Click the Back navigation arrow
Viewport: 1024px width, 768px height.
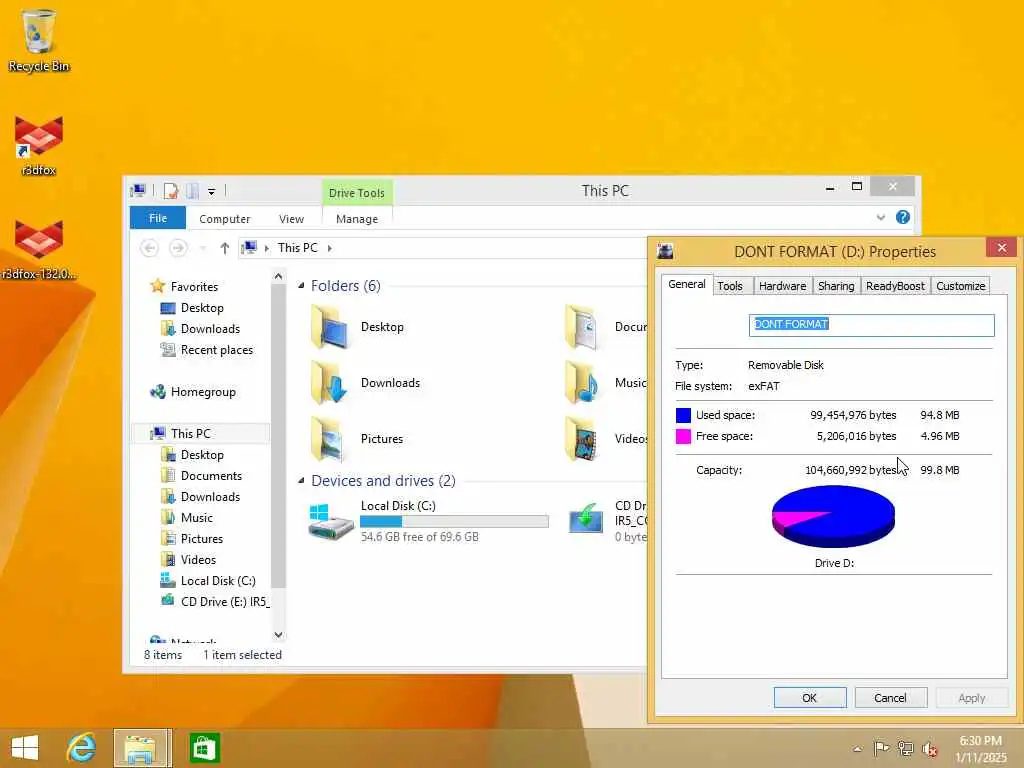pyautogui.click(x=150, y=248)
